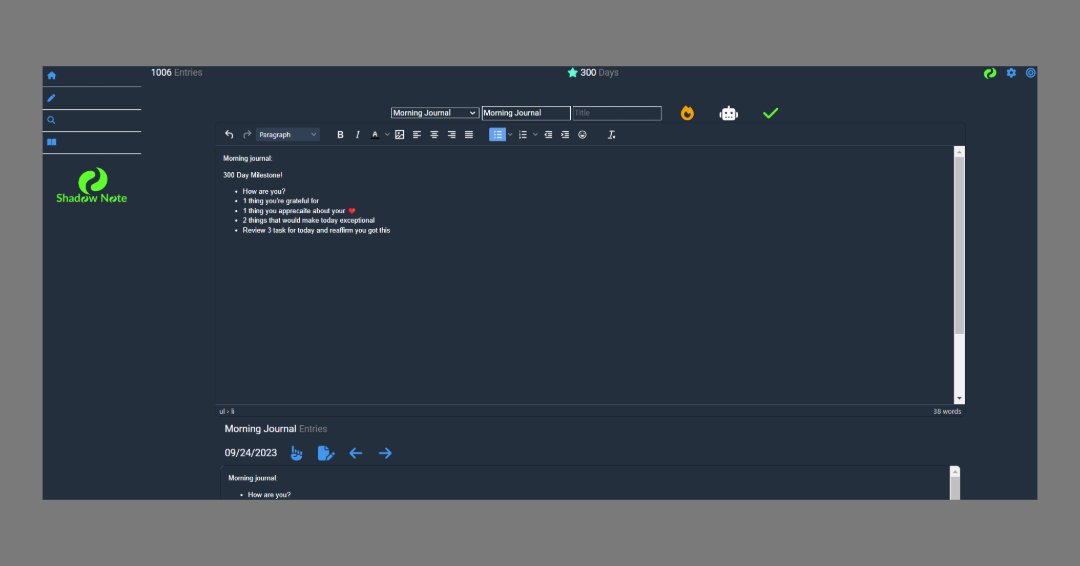This screenshot has height=566, width=1080.
Task: Justify the text
Action: click(469, 135)
